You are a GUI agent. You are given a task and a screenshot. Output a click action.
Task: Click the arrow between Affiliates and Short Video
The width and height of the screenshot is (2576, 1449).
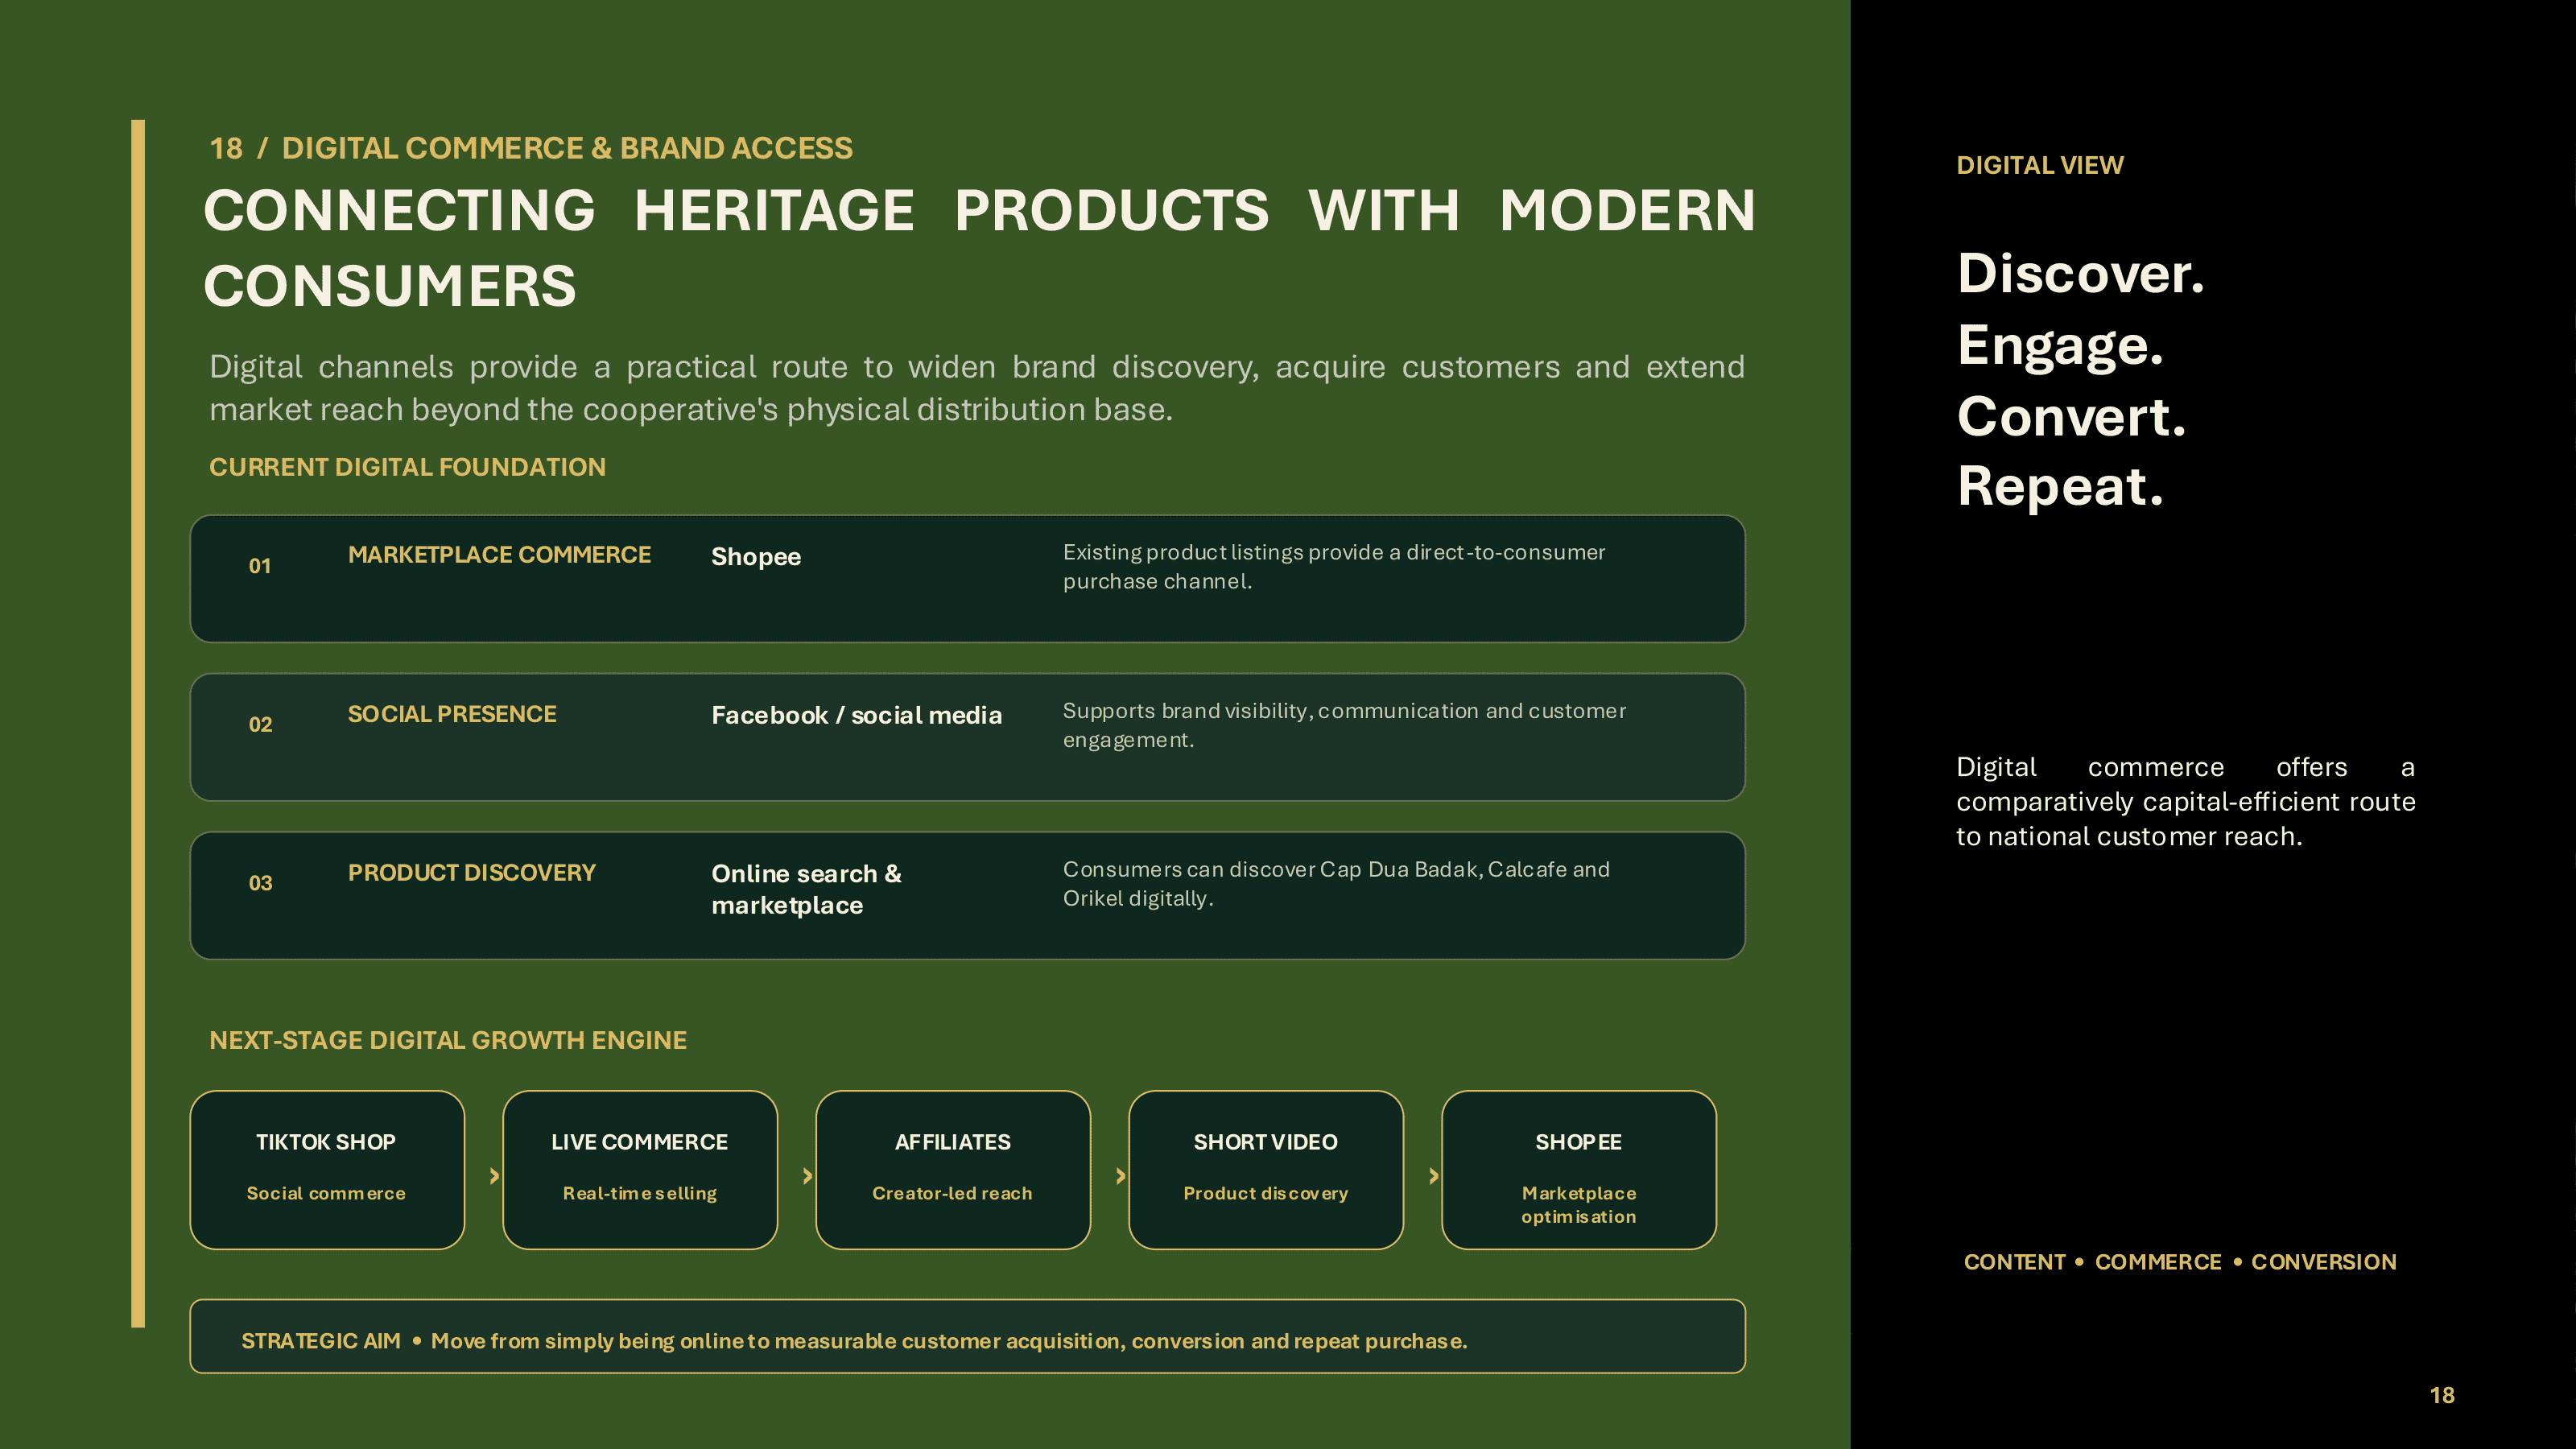pos(1120,1176)
